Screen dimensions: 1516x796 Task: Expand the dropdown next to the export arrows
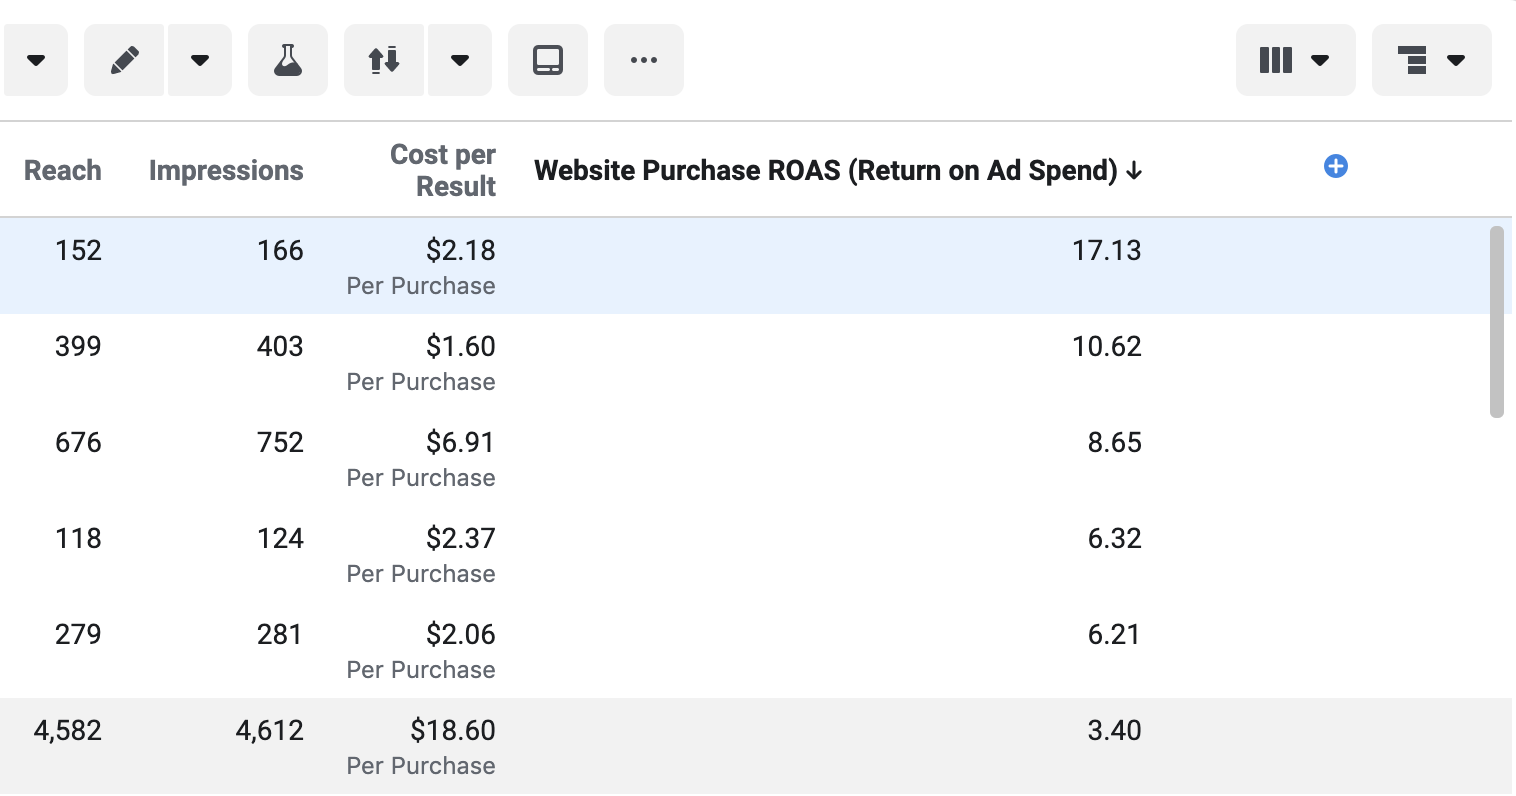click(x=460, y=60)
